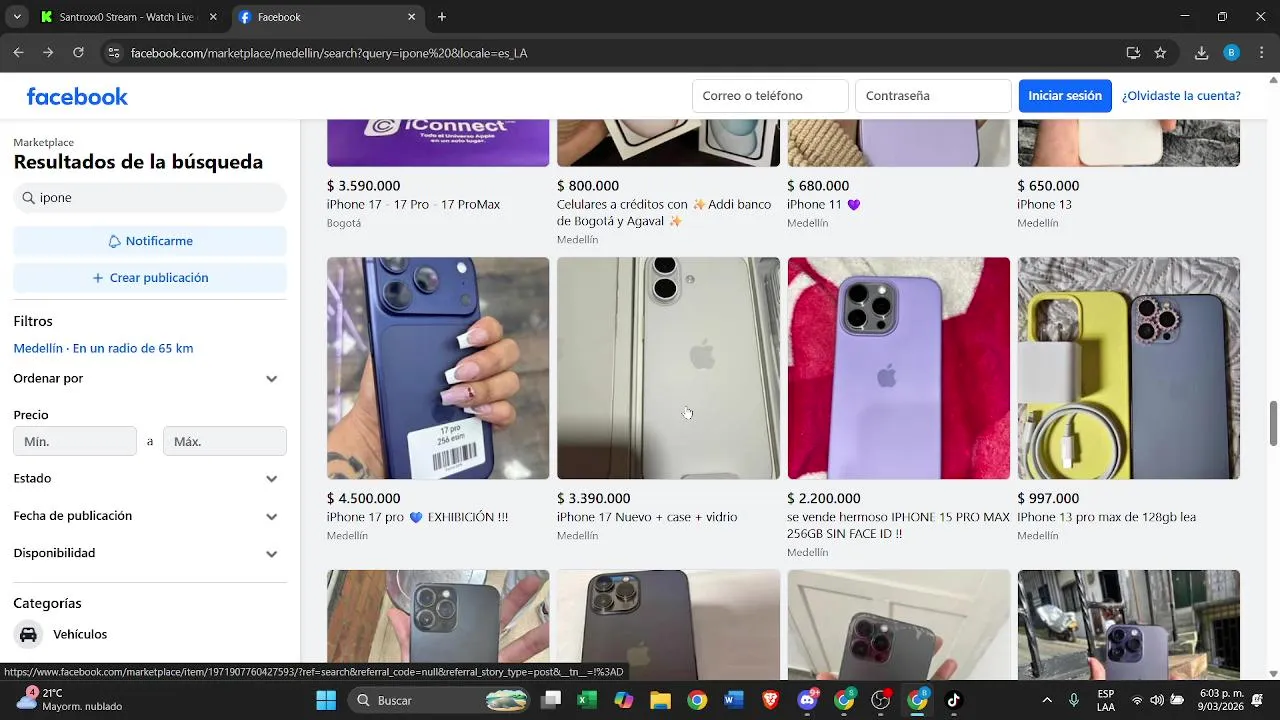
Task: Open the browser downloads icon
Action: click(1201, 53)
